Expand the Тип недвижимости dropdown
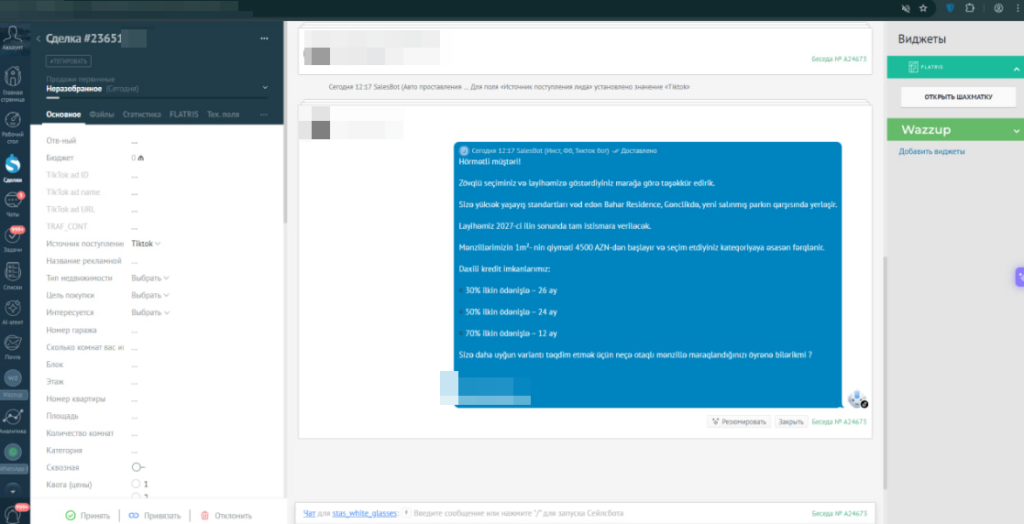This screenshot has width=1024, height=524. point(150,278)
